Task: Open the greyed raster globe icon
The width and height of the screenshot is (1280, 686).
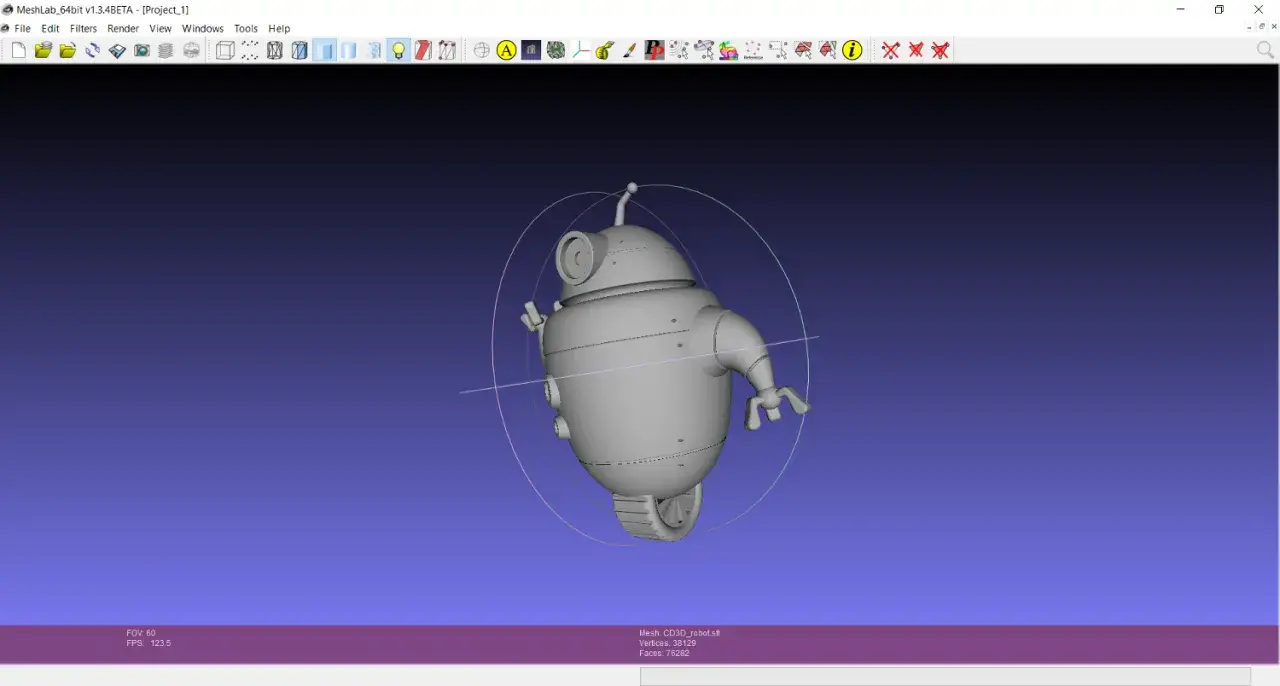Action: [x=190, y=50]
